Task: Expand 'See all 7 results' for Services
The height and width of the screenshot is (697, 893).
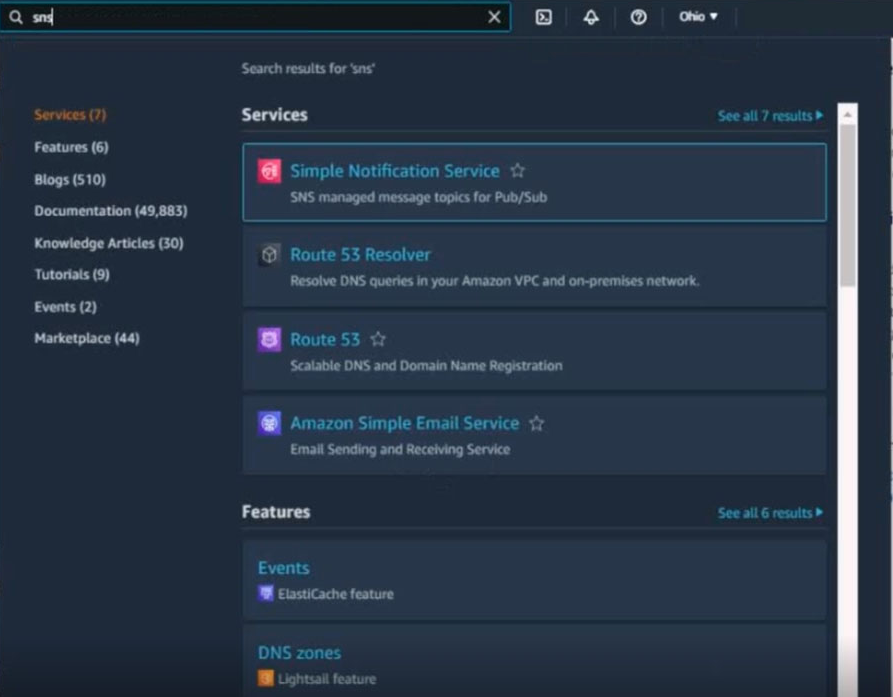Action: (x=770, y=116)
